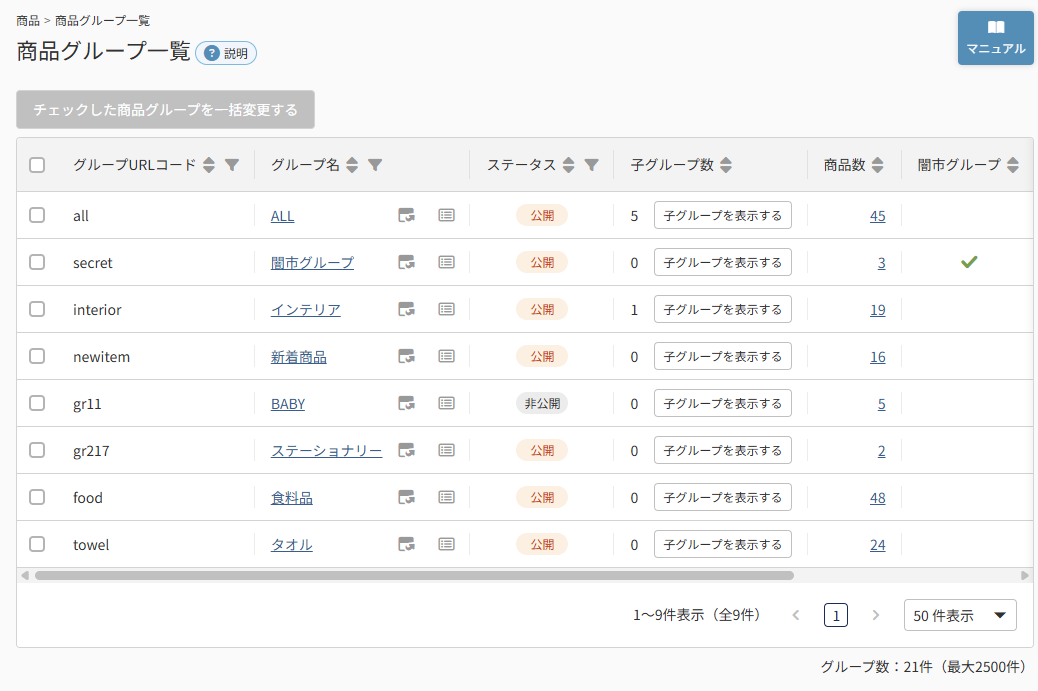The height and width of the screenshot is (691, 1038).
Task: Open the preview icon in the BABY row
Action: pyautogui.click(x=406, y=403)
